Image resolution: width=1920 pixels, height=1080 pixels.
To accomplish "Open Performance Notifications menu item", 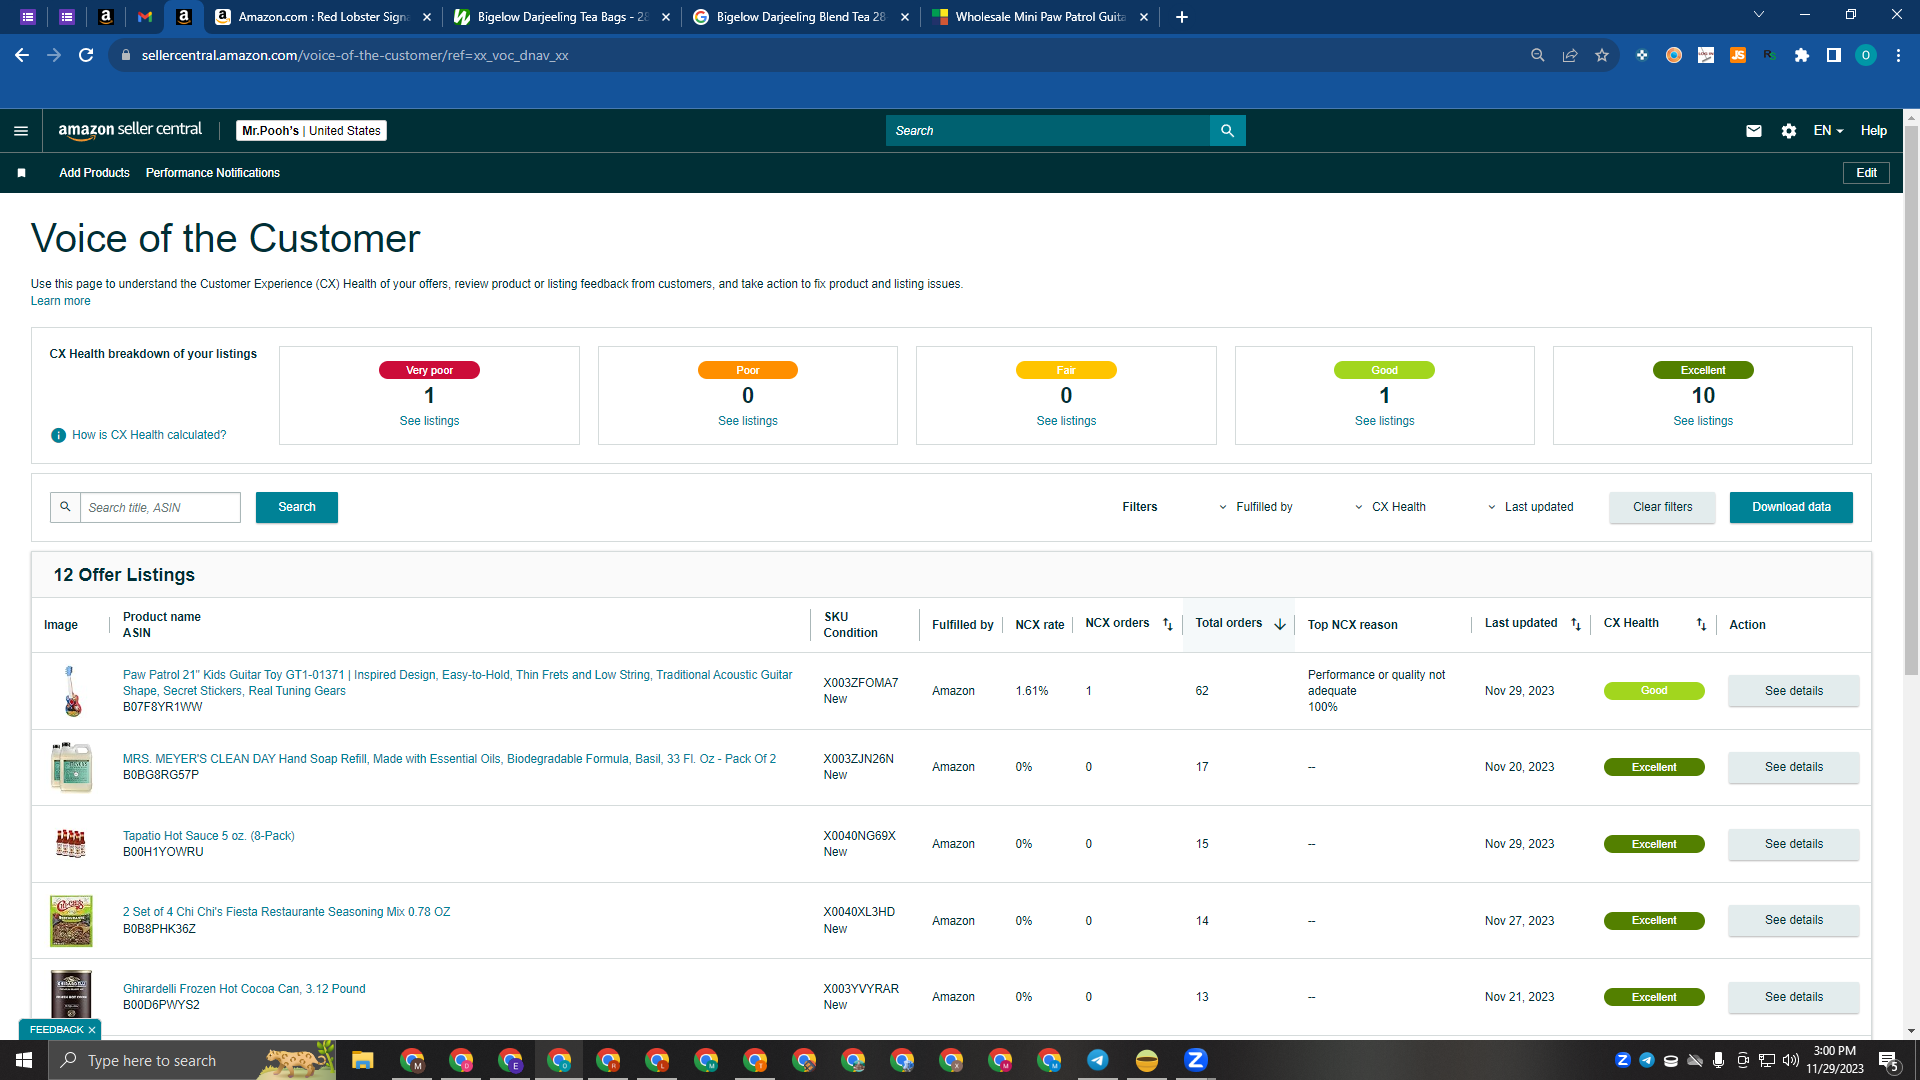I will [213, 173].
